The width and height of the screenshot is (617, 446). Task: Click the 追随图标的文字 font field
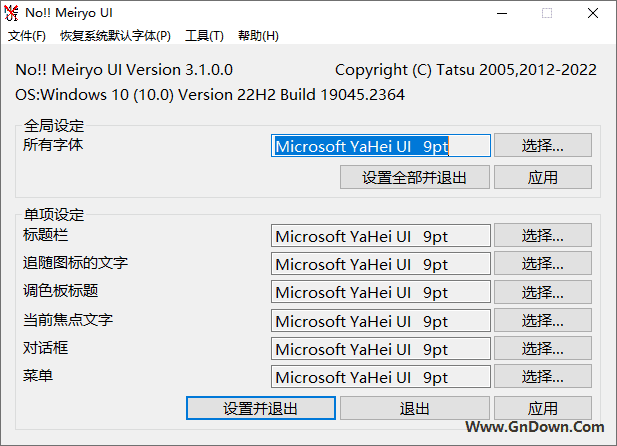click(x=381, y=264)
